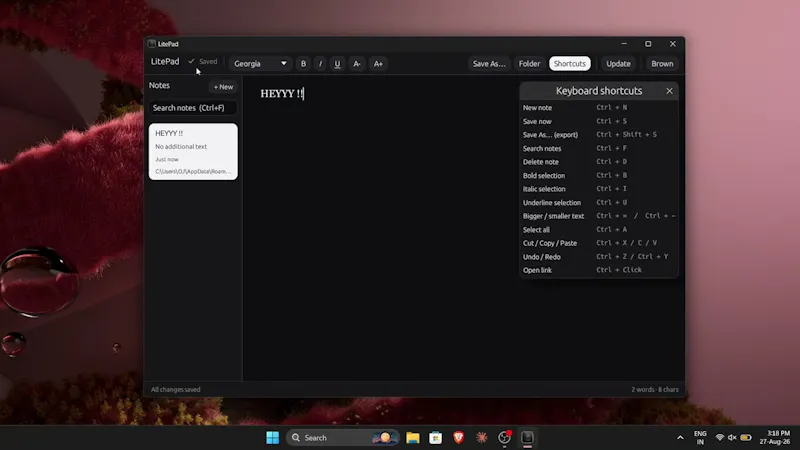The height and width of the screenshot is (450, 800).
Task: Open File Explorer from the taskbar
Action: [413, 438]
